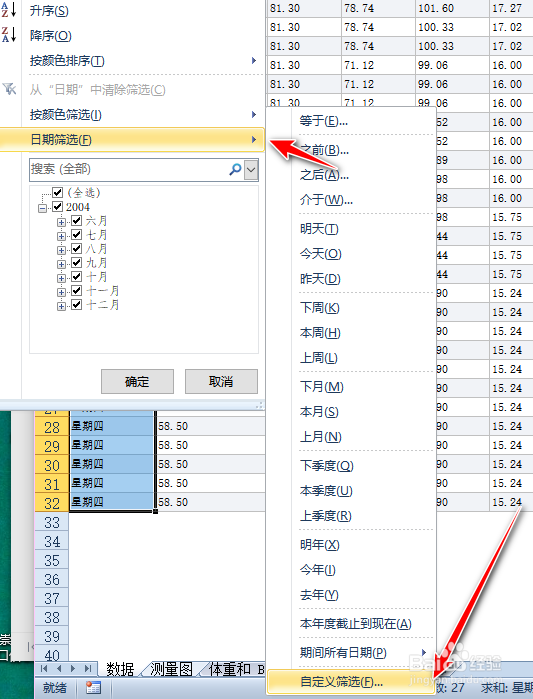This screenshot has height=699, width=533.
Task: Select row header 28
Action: pyautogui.click(x=52, y=427)
